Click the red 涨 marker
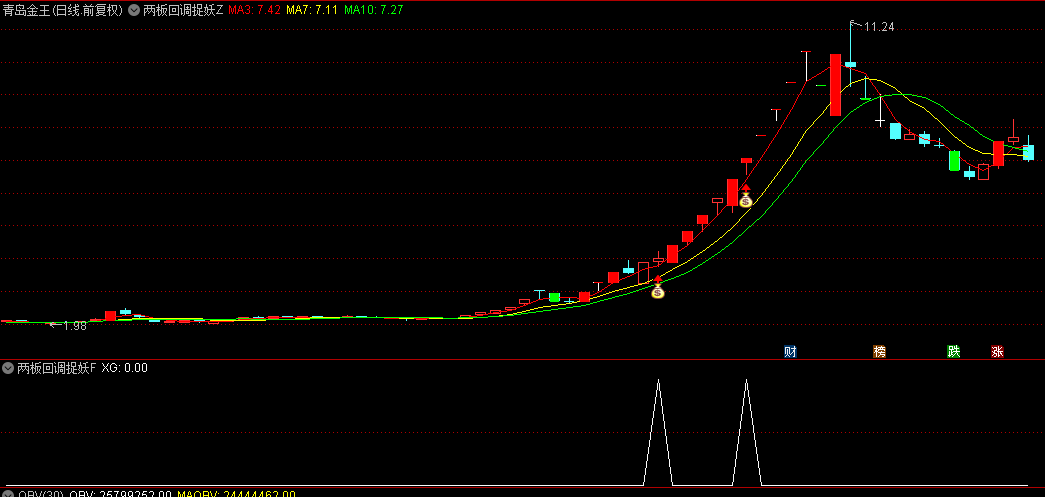Viewport: 1045px width, 497px height. (997, 352)
